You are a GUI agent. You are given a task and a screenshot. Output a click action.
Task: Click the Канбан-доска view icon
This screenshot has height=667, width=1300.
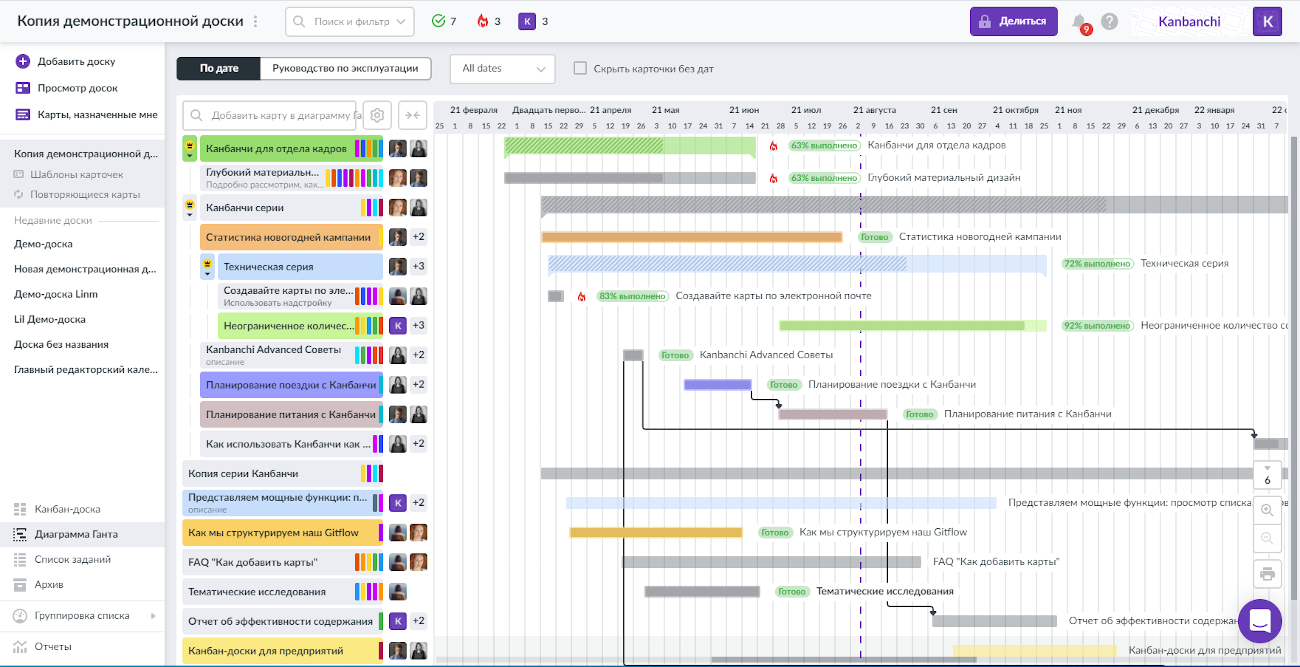point(20,509)
